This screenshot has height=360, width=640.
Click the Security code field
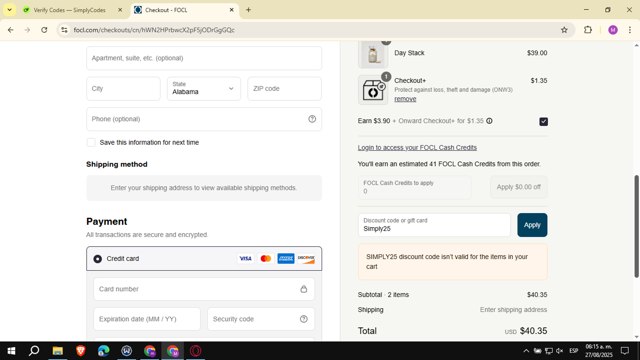tap(261, 319)
